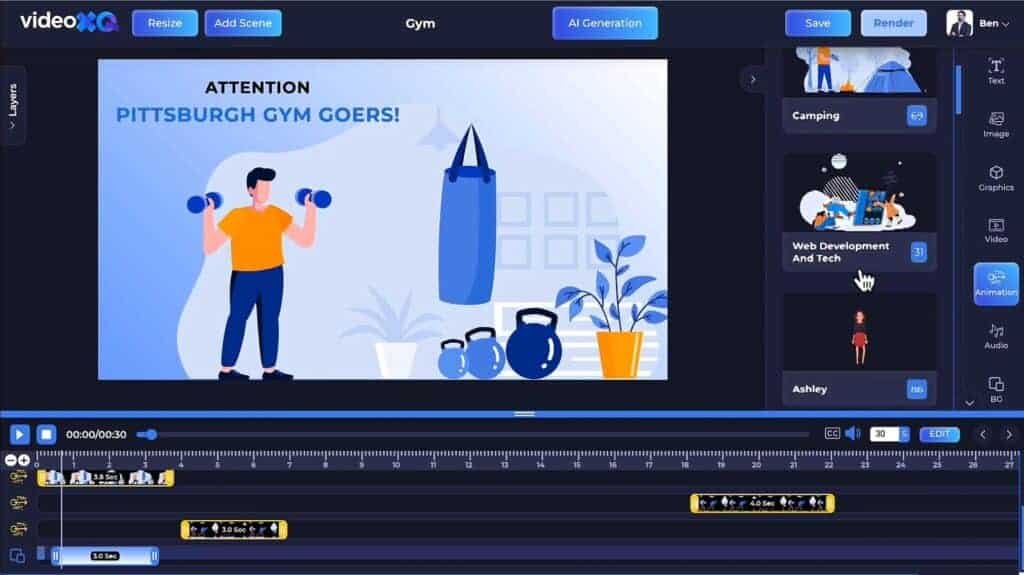The height and width of the screenshot is (575, 1024).
Task: Toggle closed captions CC icon
Action: [831, 433]
